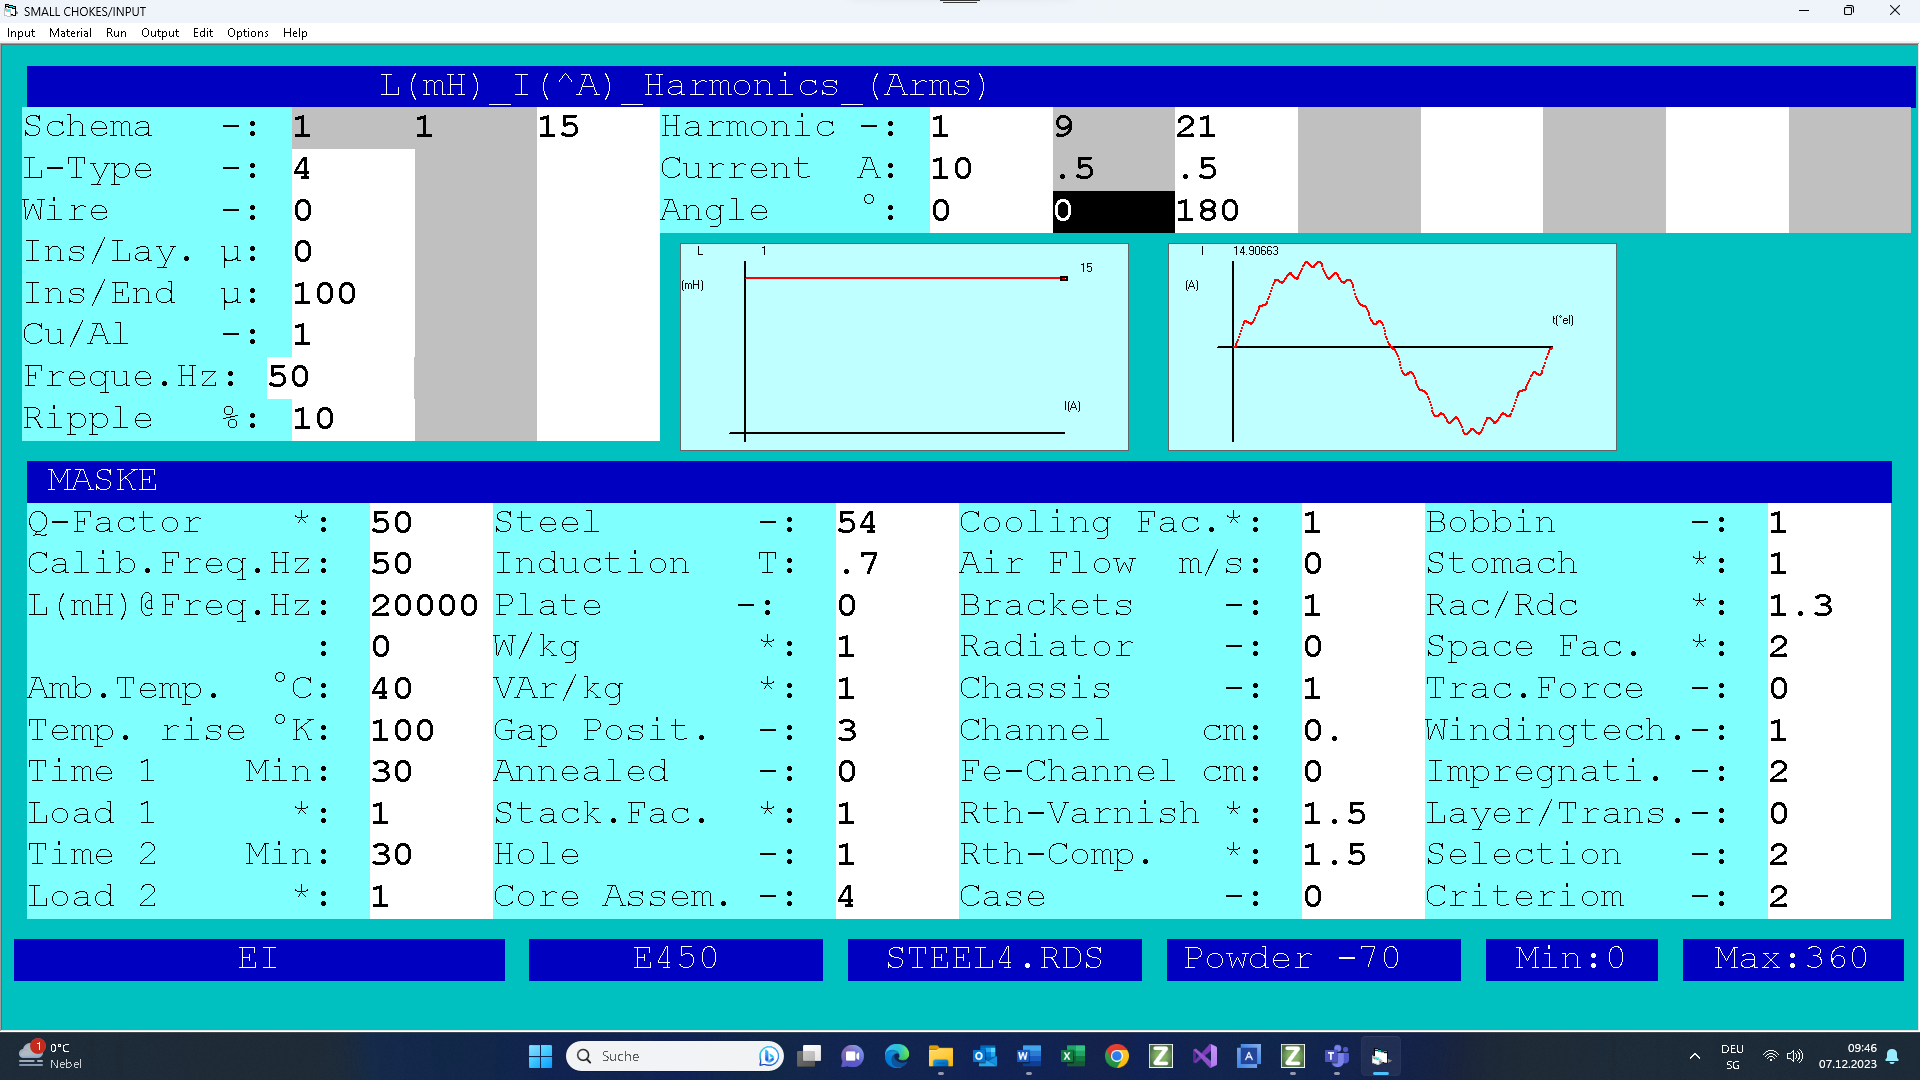This screenshot has height=1080, width=1920.
Task: Select the Wire field value 0
Action: point(353,211)
